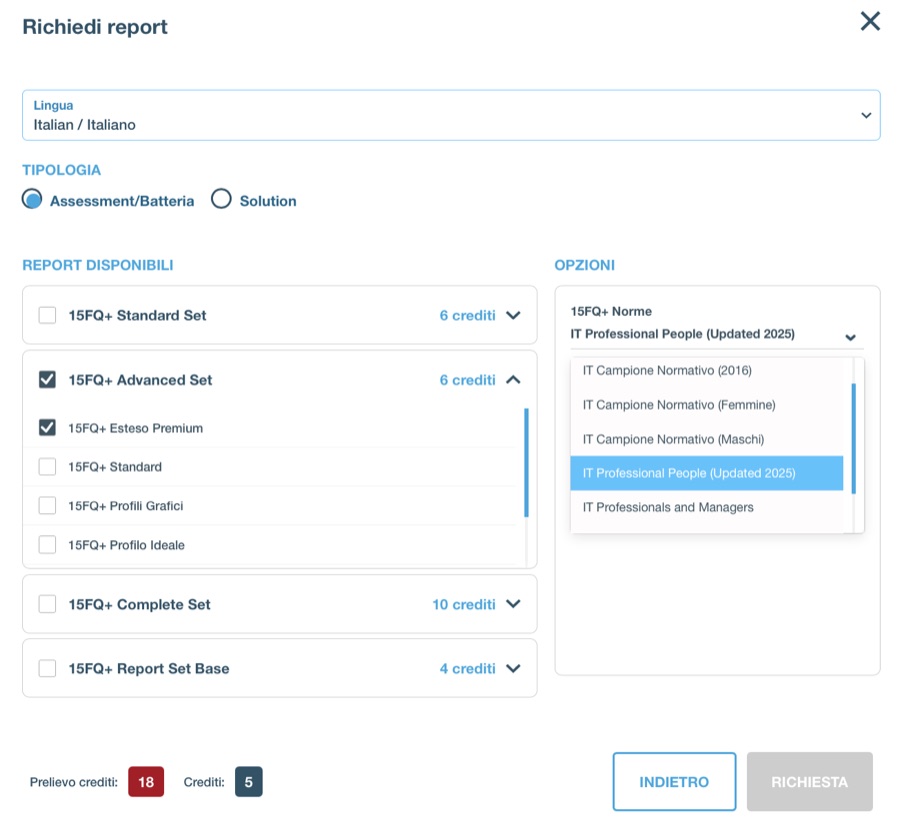Click the Advanced Set report list scrollbar
The image size is (900, 821).
point(526,463)
